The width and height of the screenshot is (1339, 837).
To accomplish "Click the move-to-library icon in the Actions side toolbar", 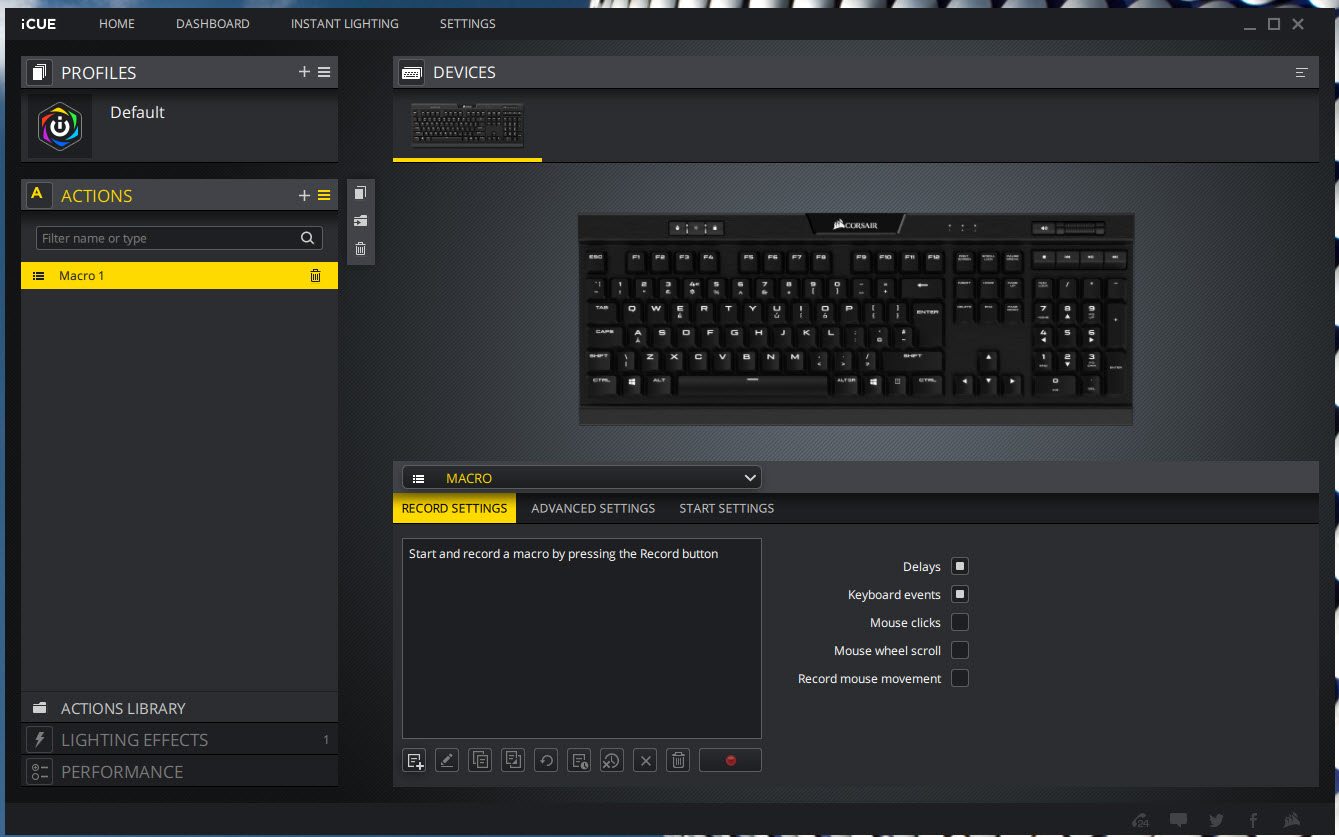I will coord(360,220).
